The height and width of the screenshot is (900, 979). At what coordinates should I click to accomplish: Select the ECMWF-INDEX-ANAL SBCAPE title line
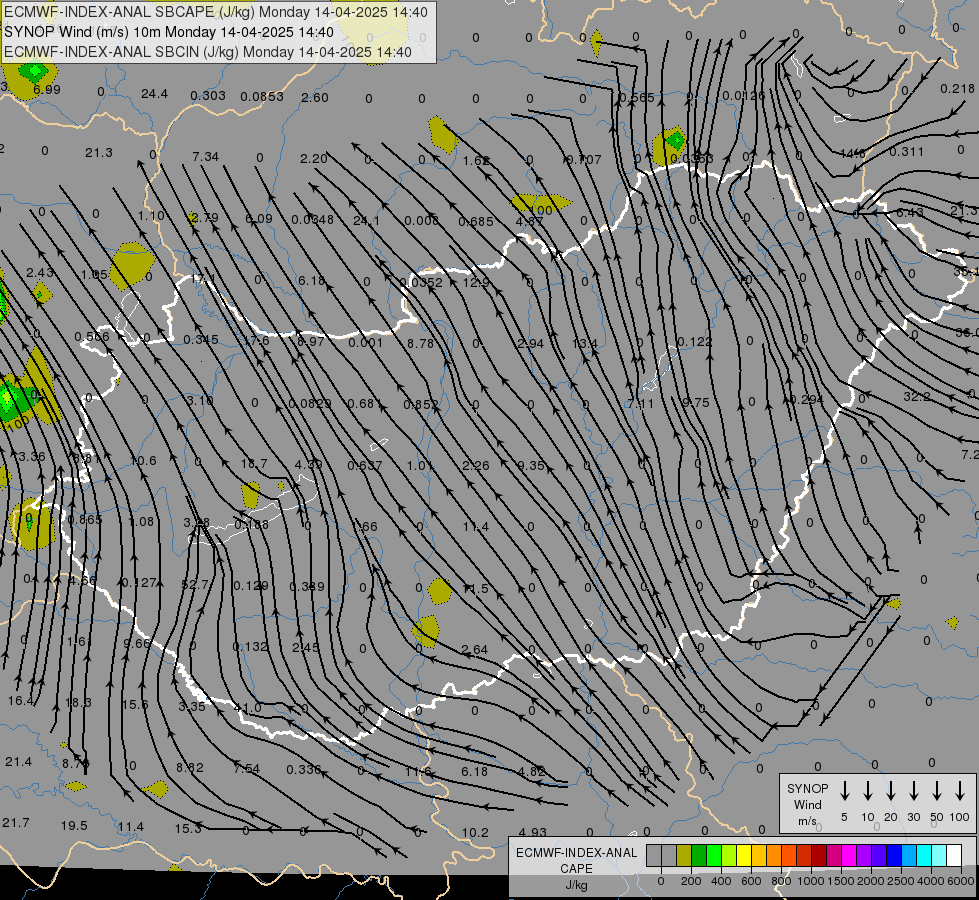[216, 12]
